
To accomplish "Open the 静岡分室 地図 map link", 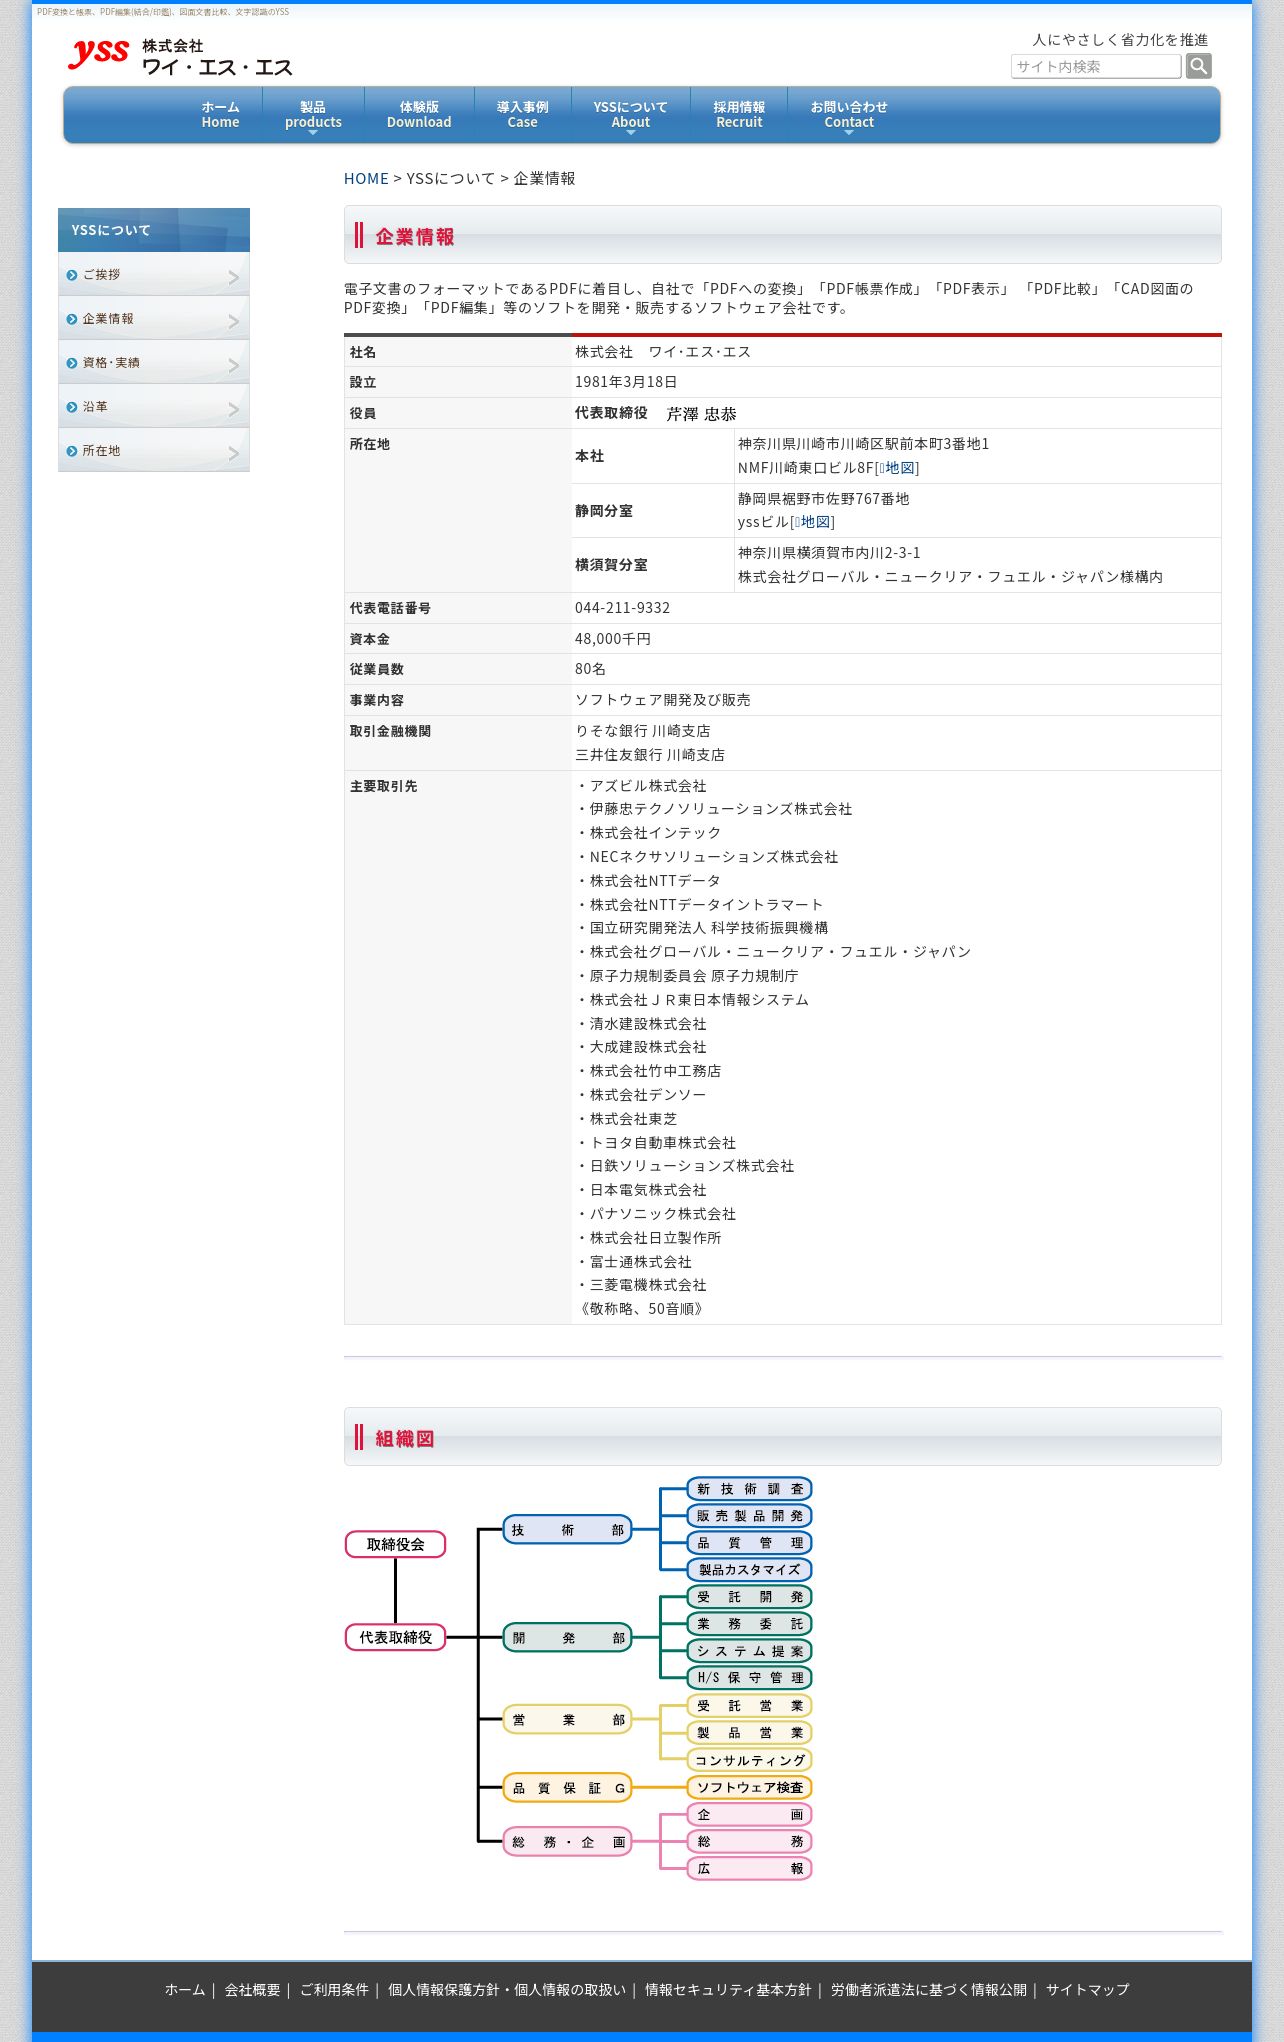I will (814, 522).
